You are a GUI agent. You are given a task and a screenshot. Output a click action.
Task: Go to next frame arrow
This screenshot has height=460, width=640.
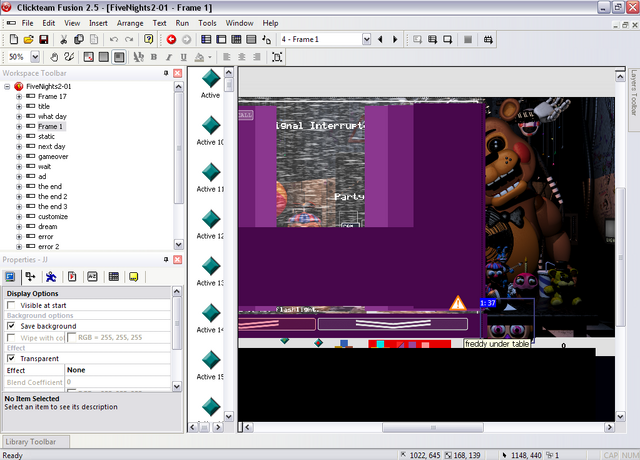point(395,39)
